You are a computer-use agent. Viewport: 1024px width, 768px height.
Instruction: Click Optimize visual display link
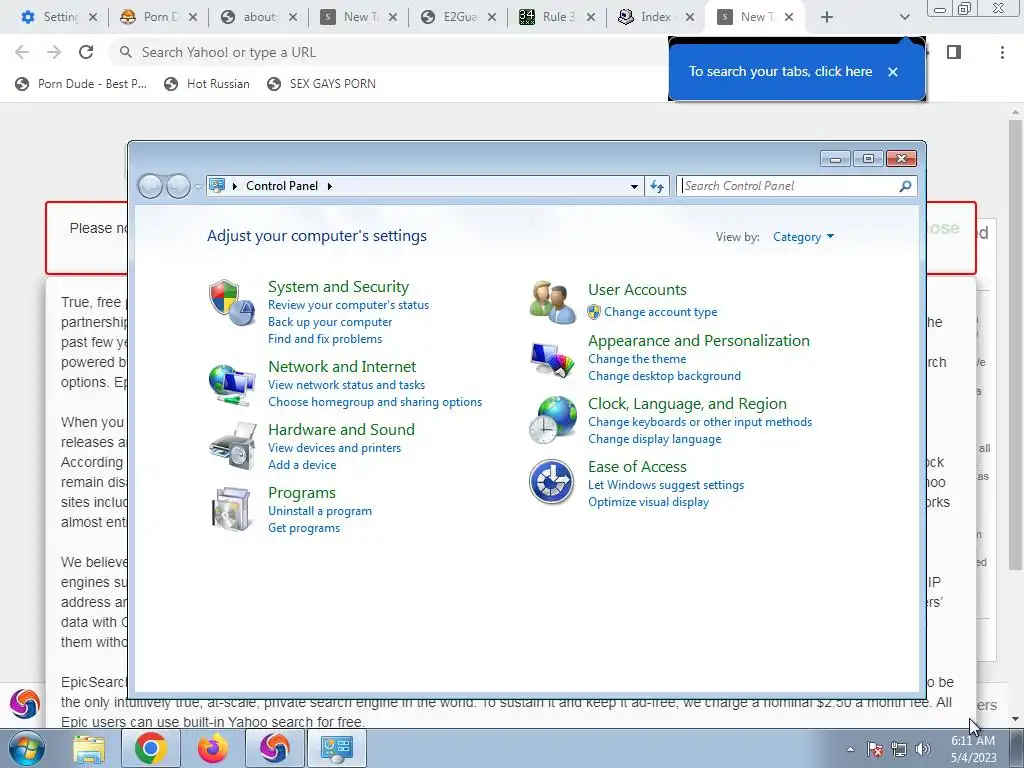[x=648, y=502]
